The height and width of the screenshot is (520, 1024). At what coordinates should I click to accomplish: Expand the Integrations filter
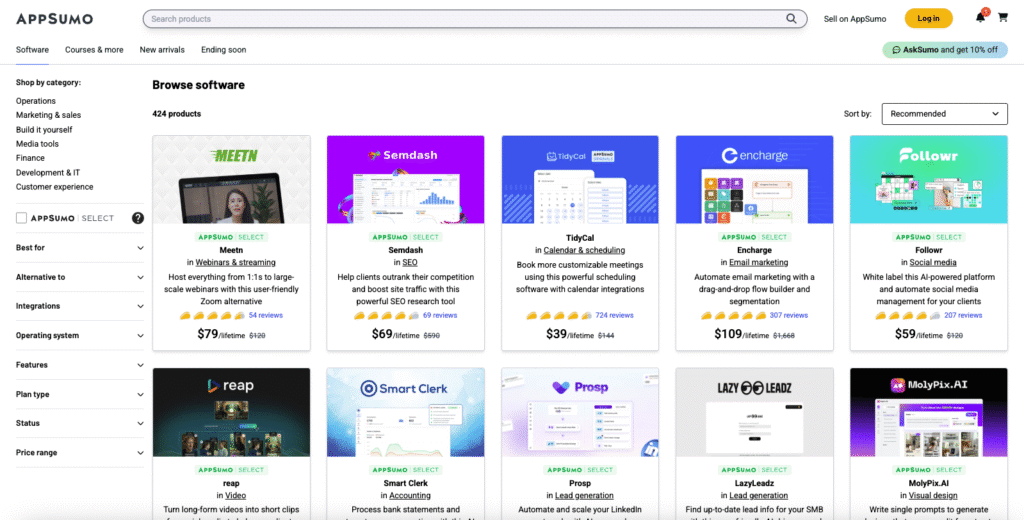[80, 306]
